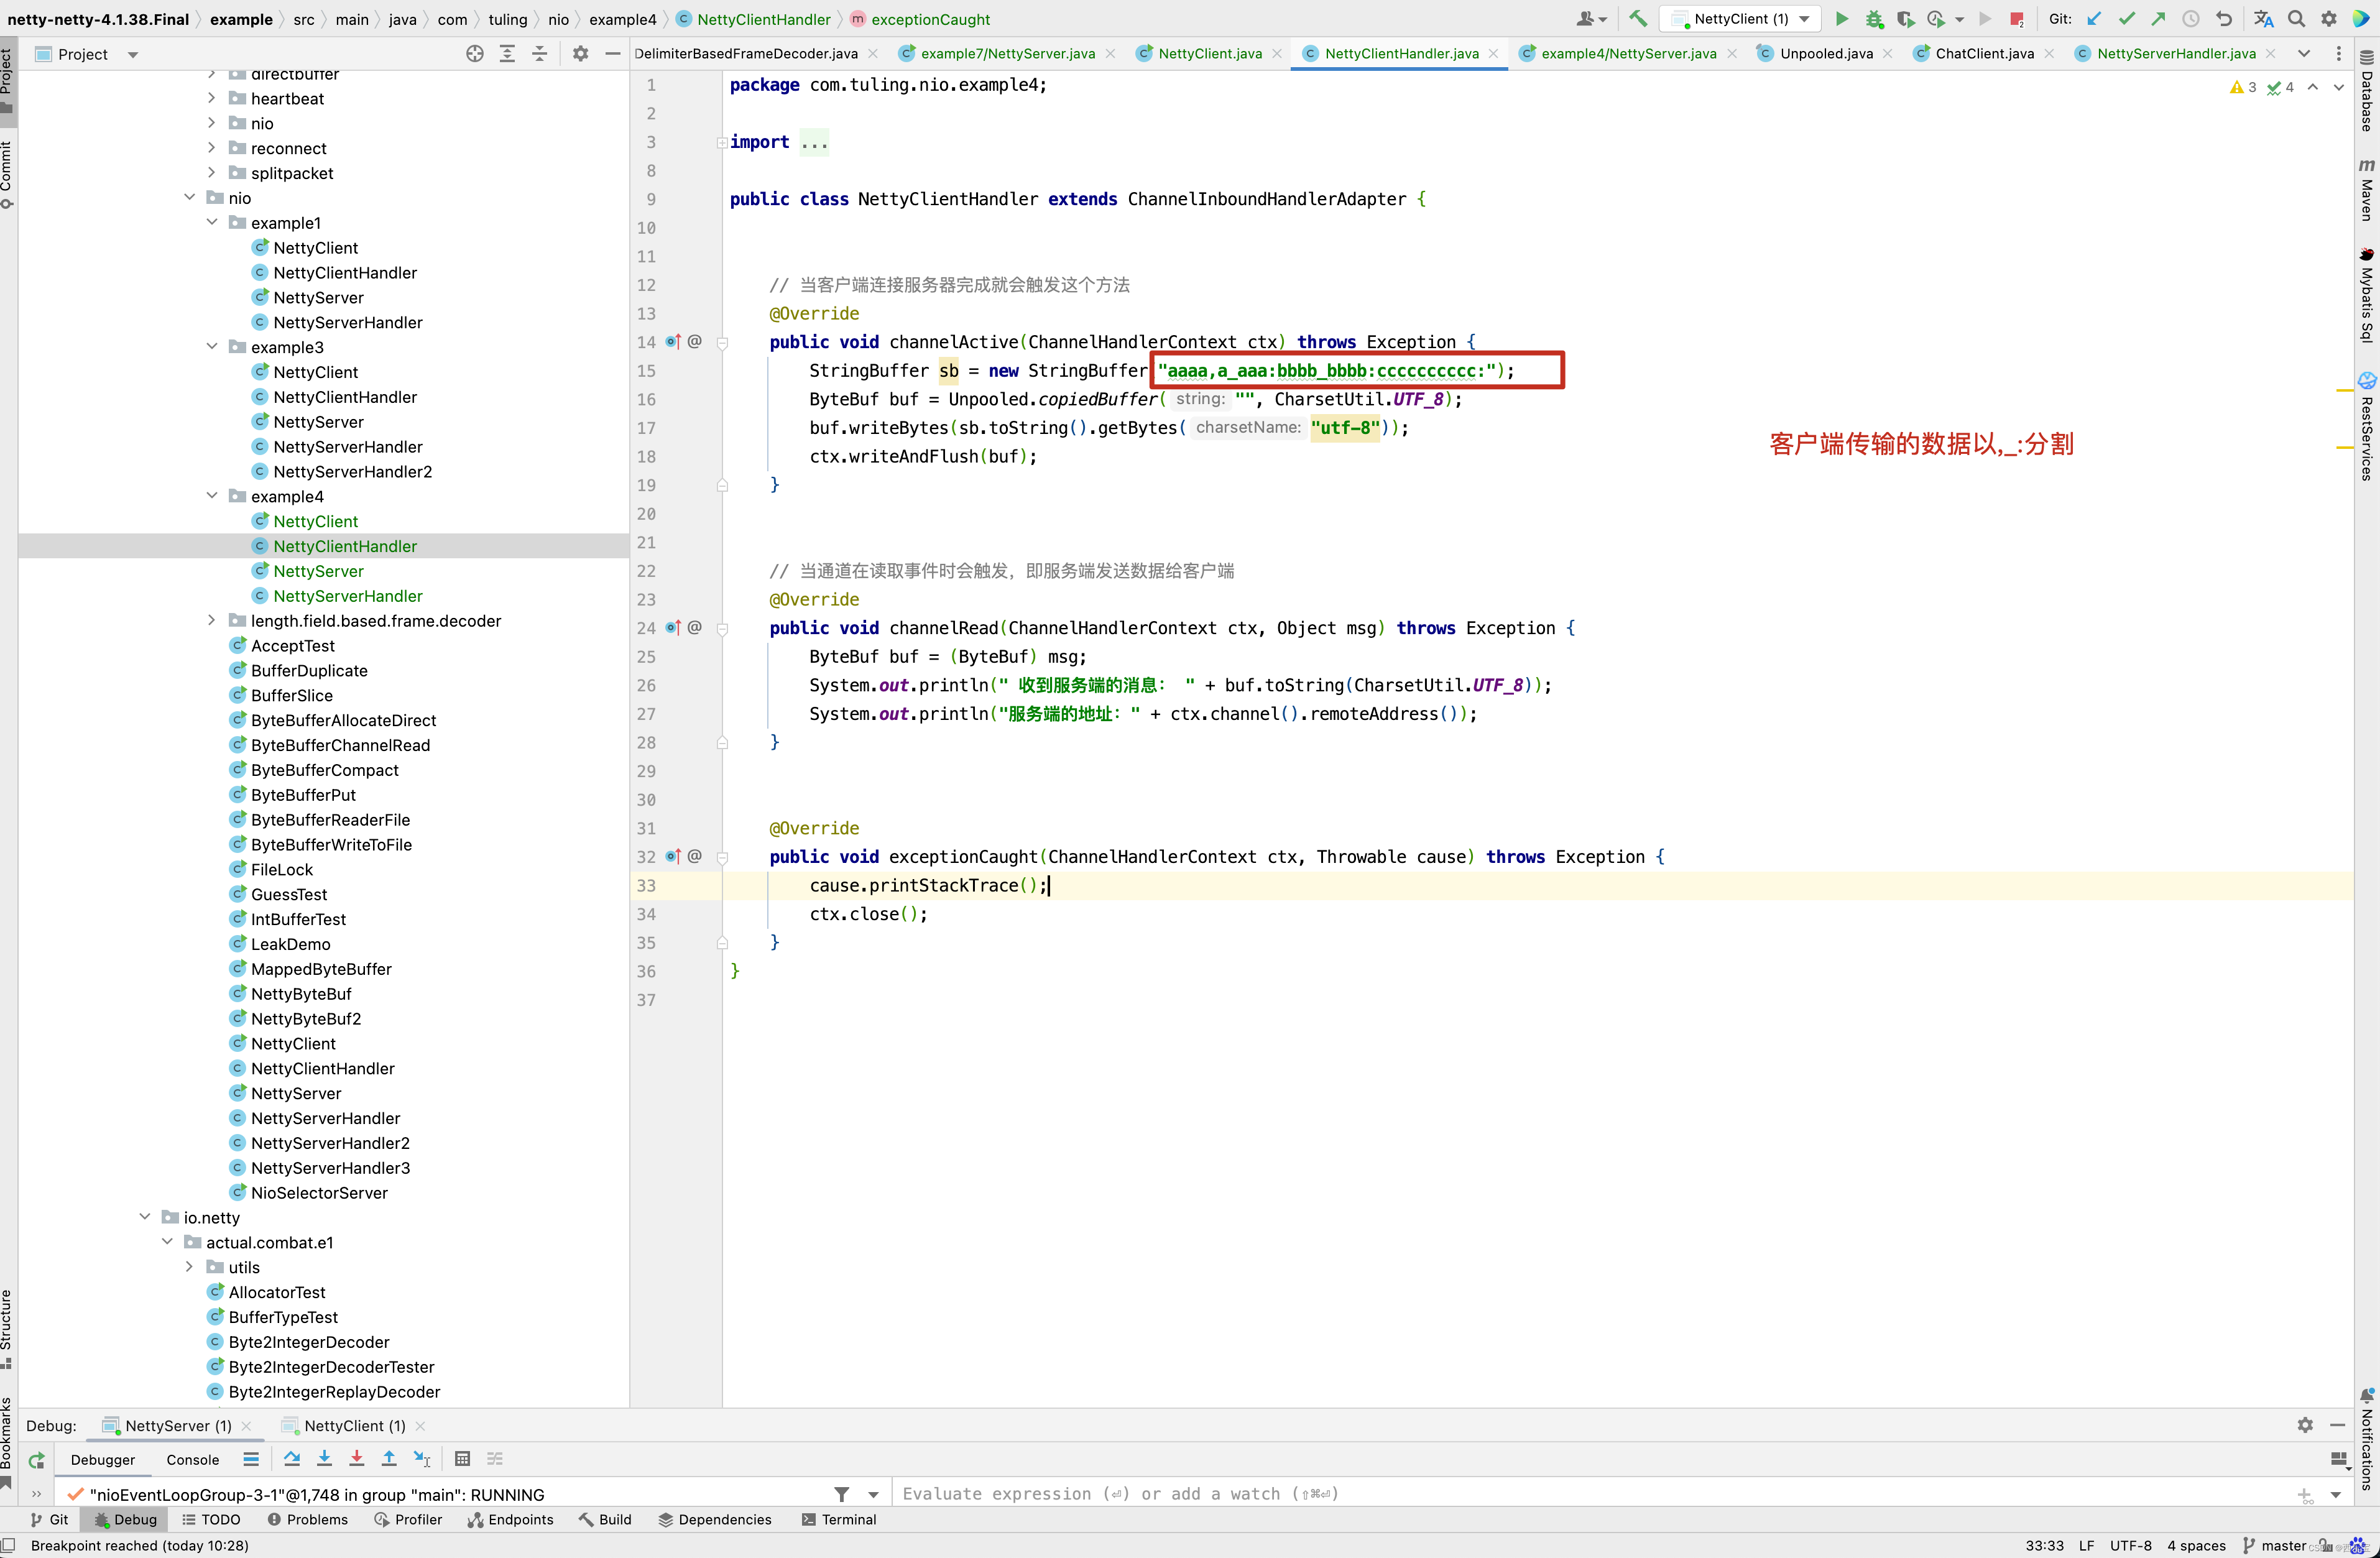
Task: Stop the running process with red square
Action: (2017, 19)
